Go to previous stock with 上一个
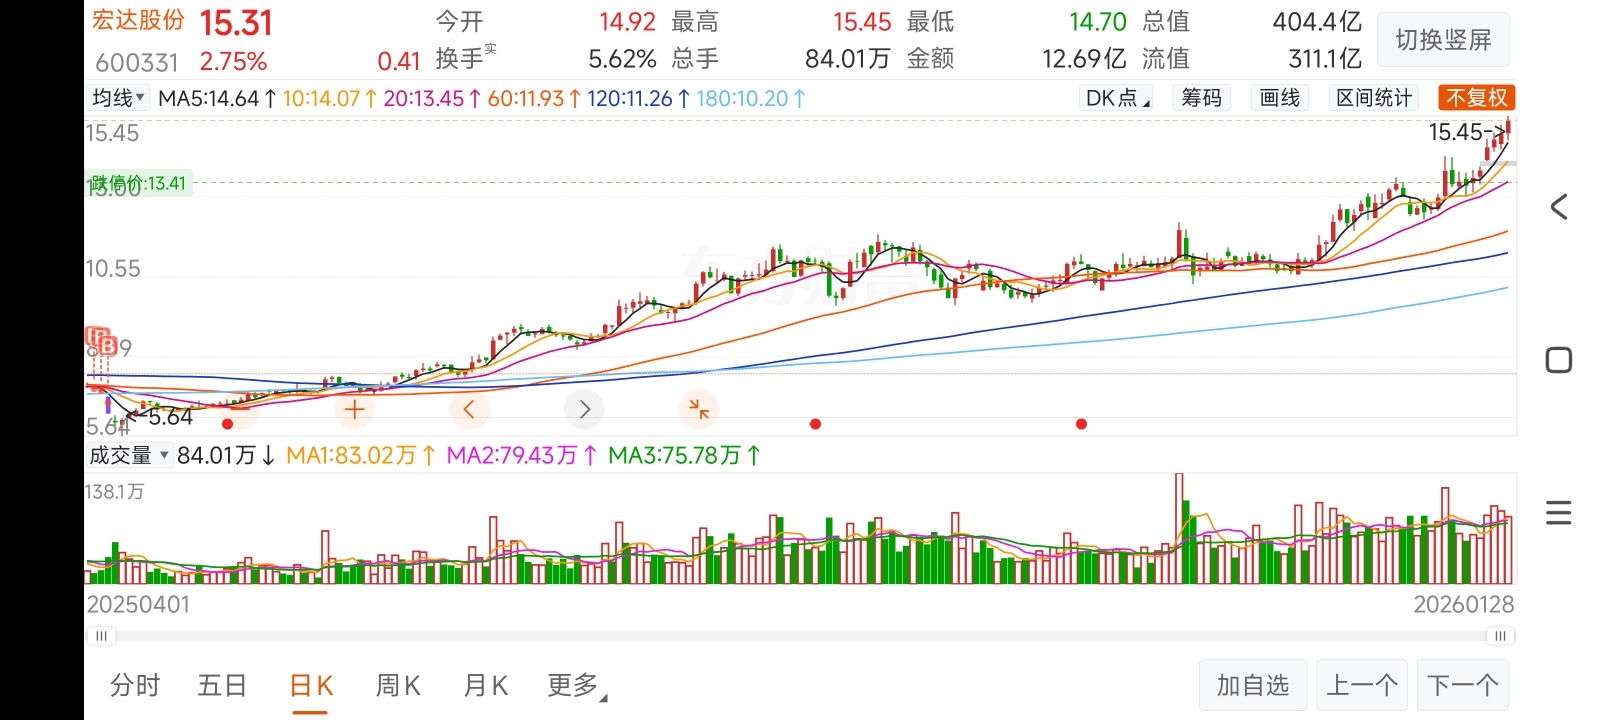 (x=1362, y=685)
